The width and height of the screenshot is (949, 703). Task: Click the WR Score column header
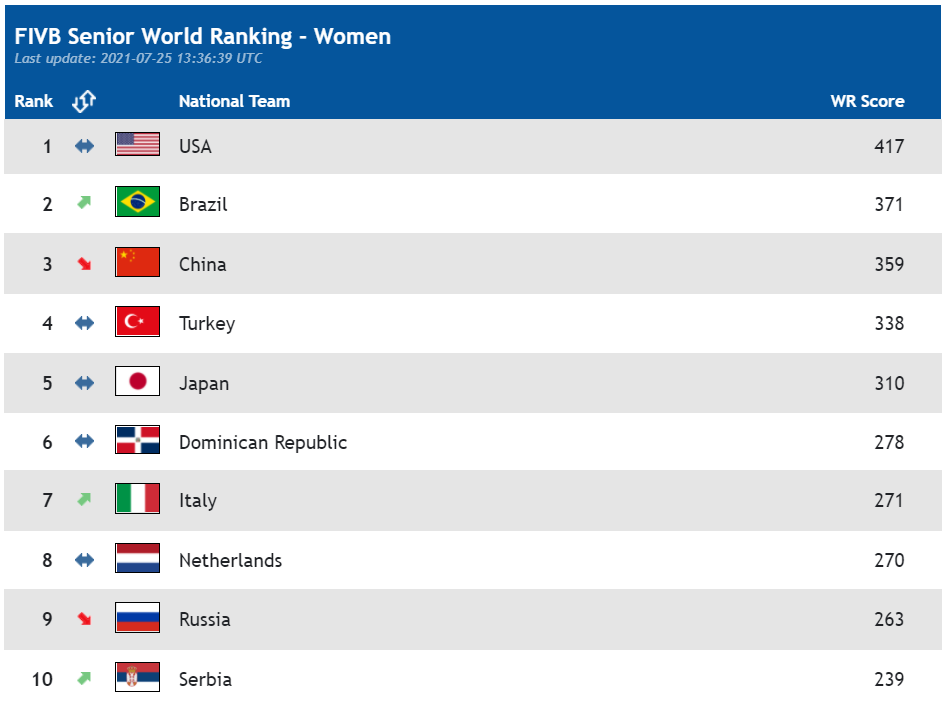(x=867, y=101)
